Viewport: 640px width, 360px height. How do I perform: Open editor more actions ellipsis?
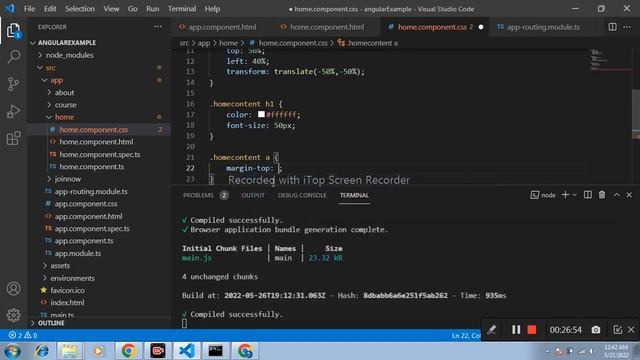(x=627, y=27)
